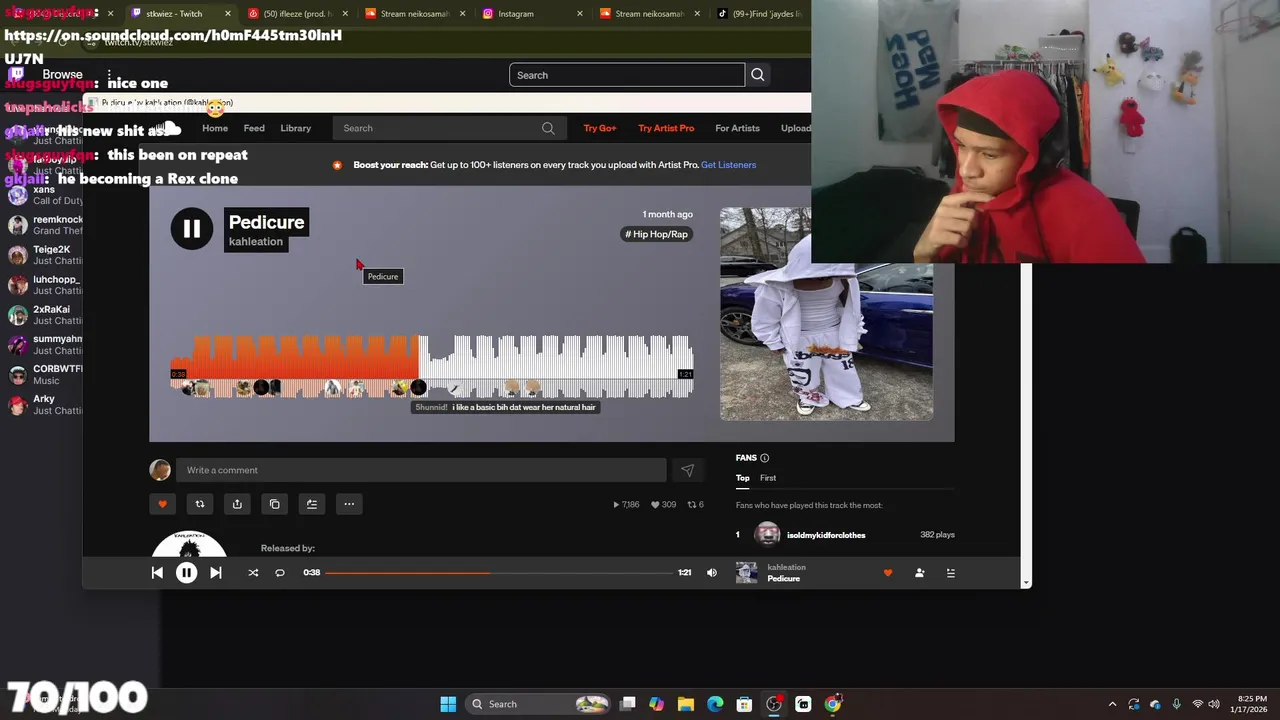Select the First fans tab
The width and height of the screenshot is (1280, 720).
pos(768,478)
